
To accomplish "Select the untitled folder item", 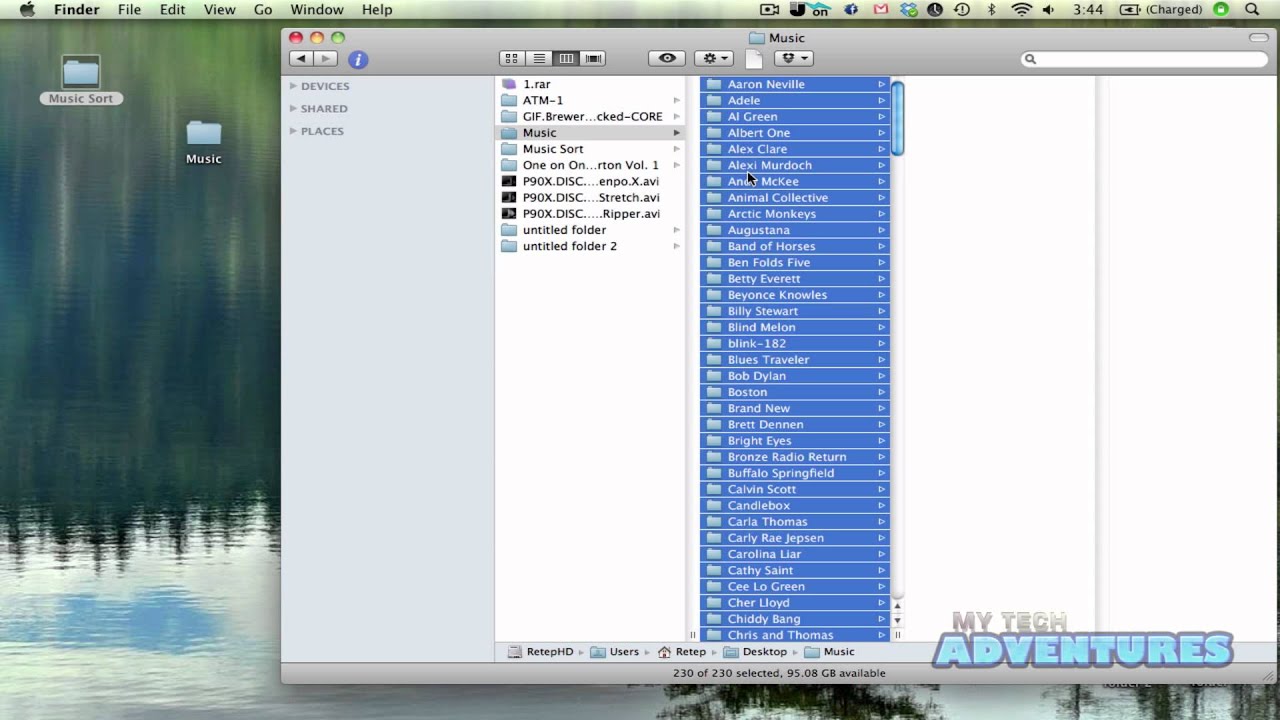I will tap(590, 230).
